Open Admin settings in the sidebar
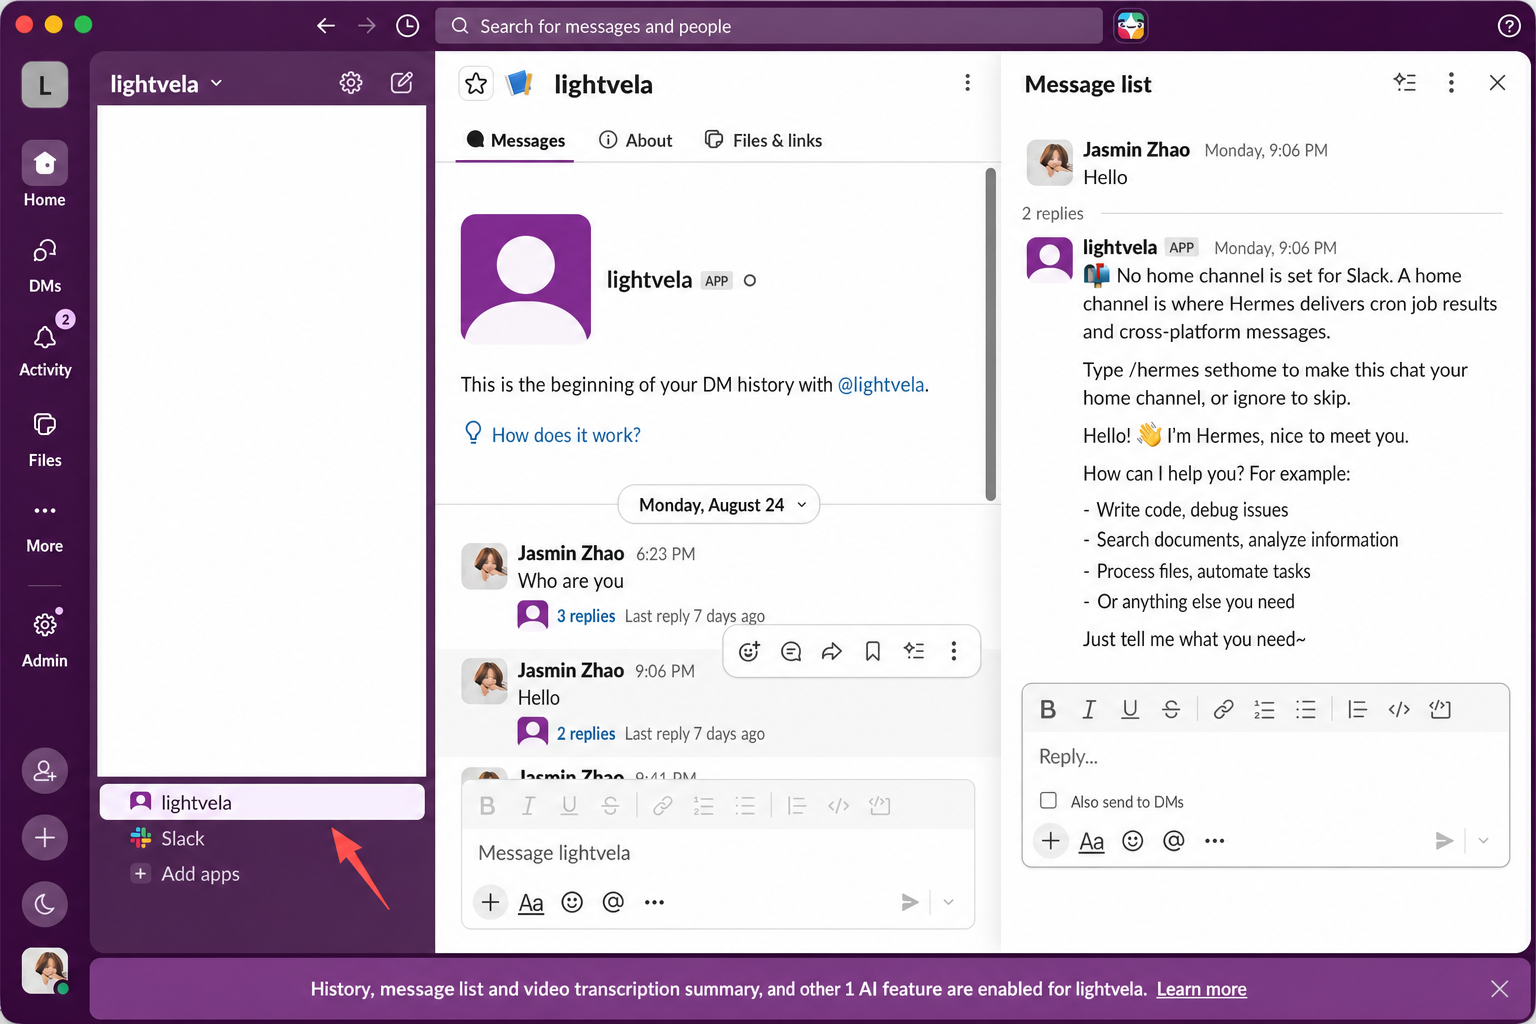1536x1024 pixels. [45, 638]
